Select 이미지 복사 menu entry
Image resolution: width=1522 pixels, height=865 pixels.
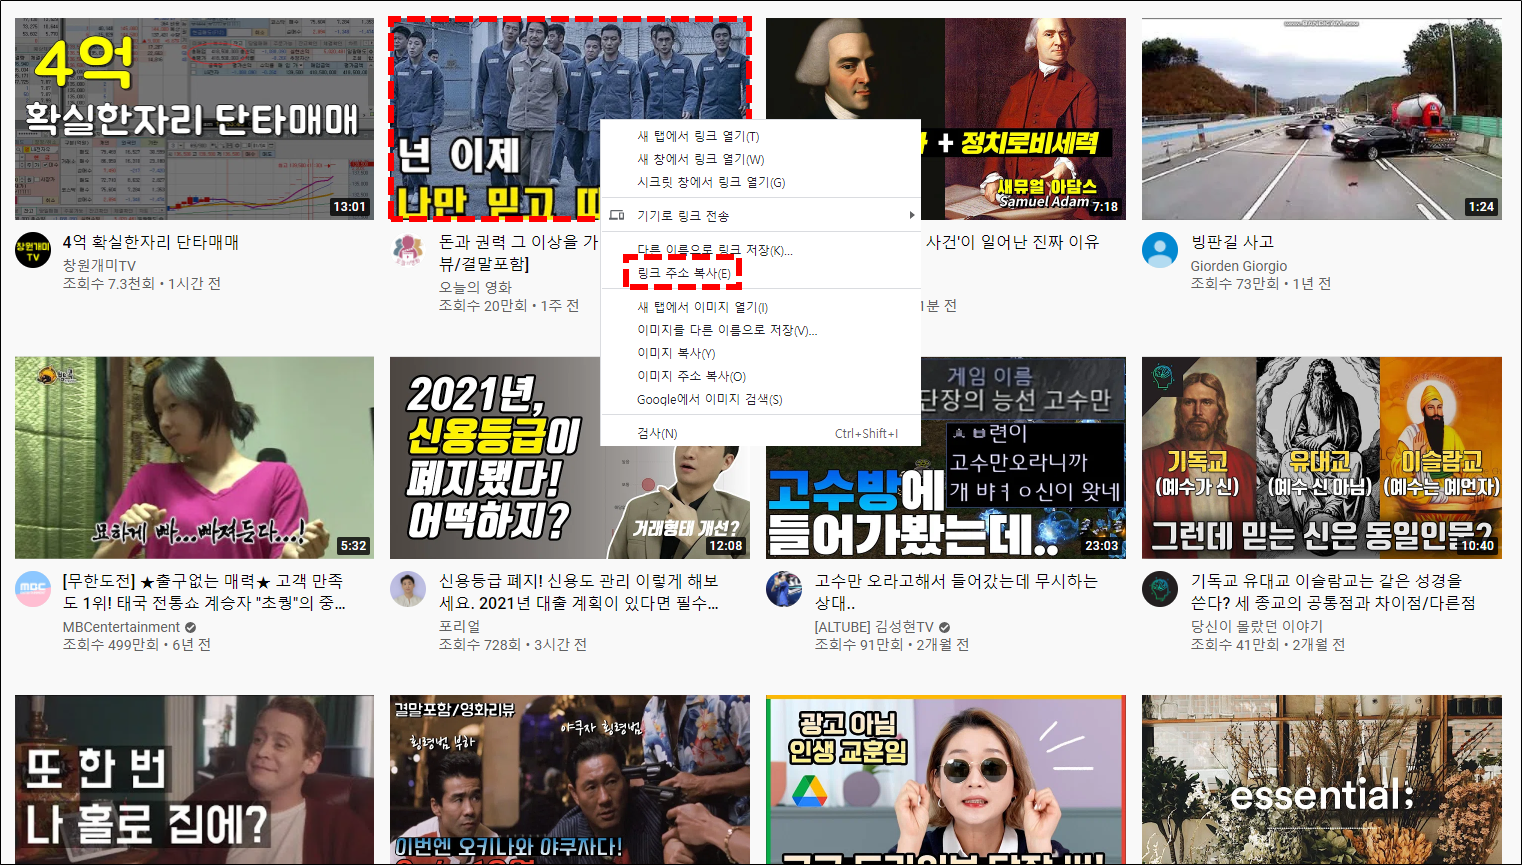tap(760, 353)
